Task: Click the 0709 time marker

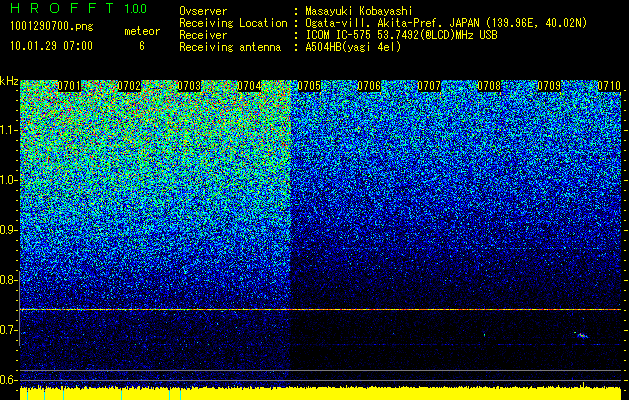Action: [549, 86]
